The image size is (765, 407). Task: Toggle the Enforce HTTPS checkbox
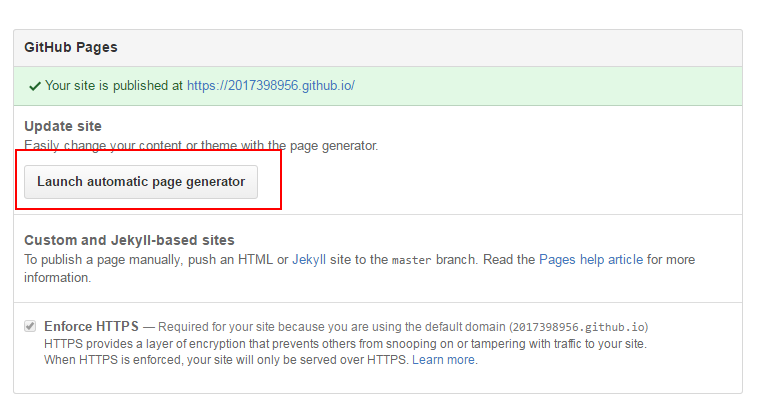[x=30, y=326]
